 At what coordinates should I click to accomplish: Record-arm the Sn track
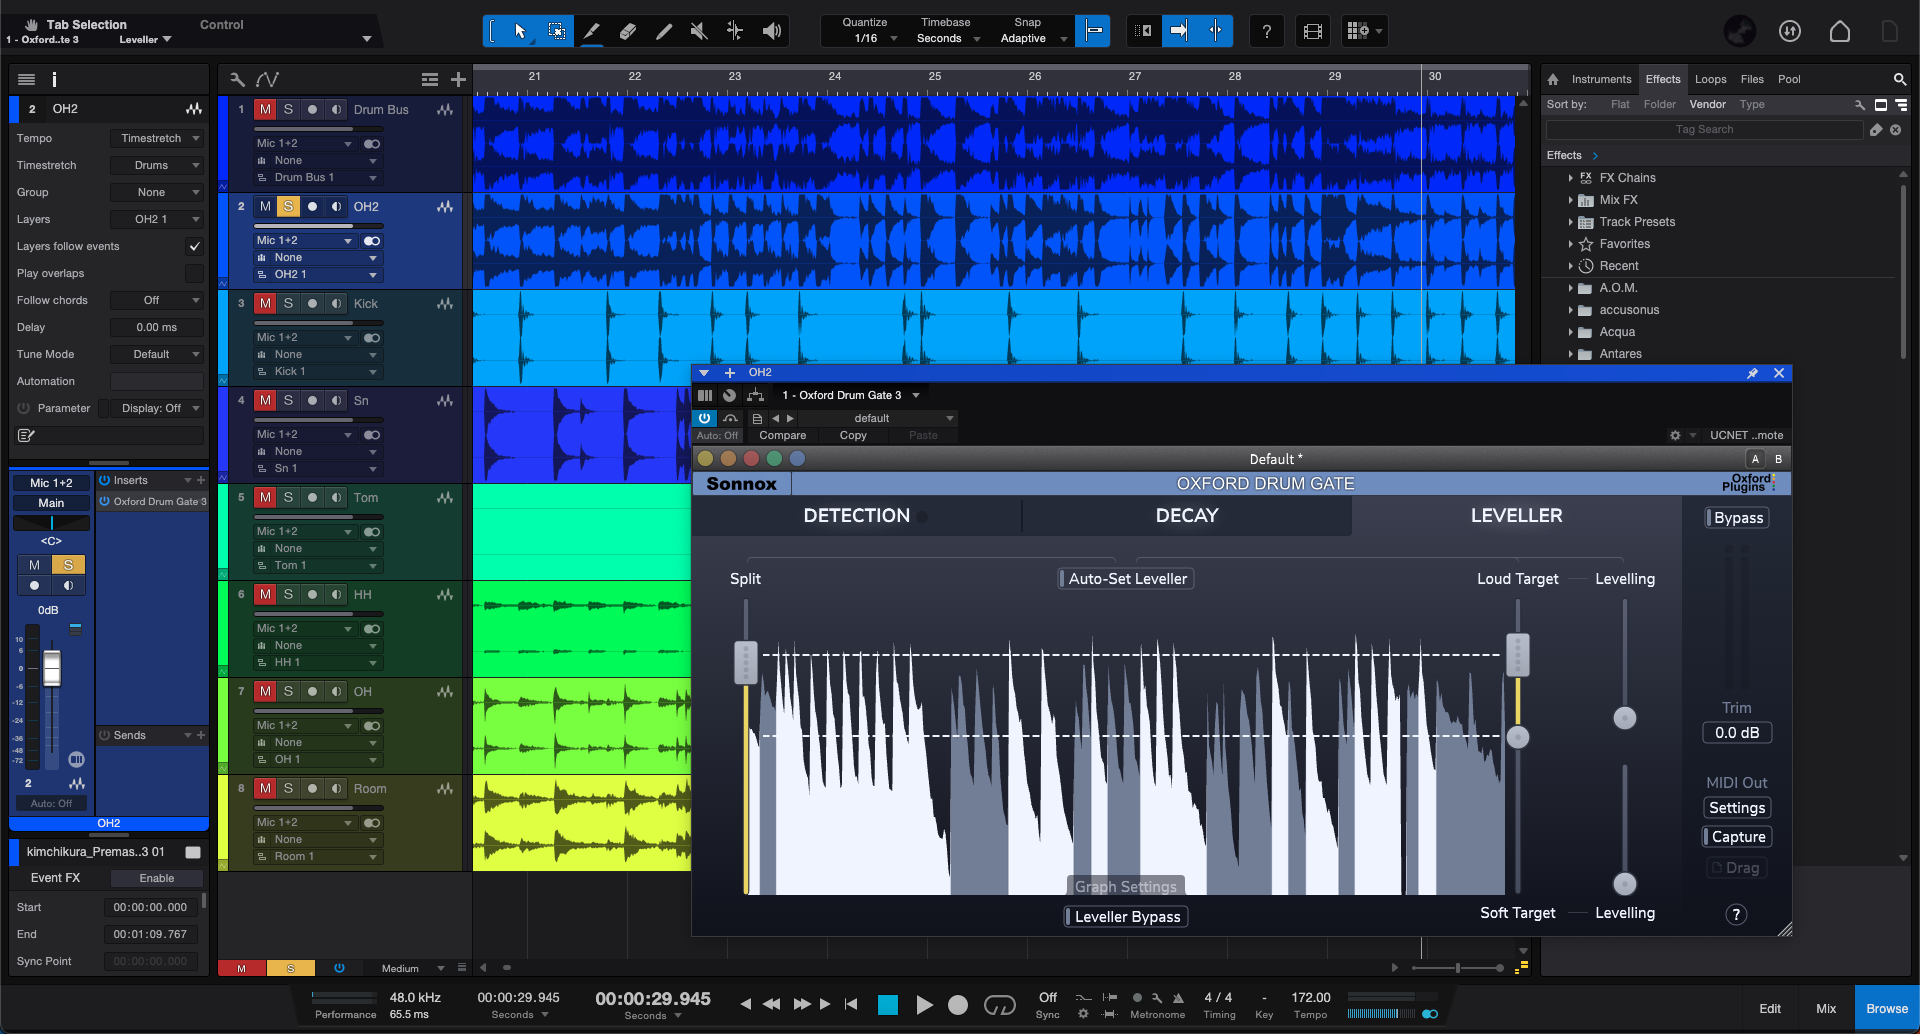coord(312,400)
